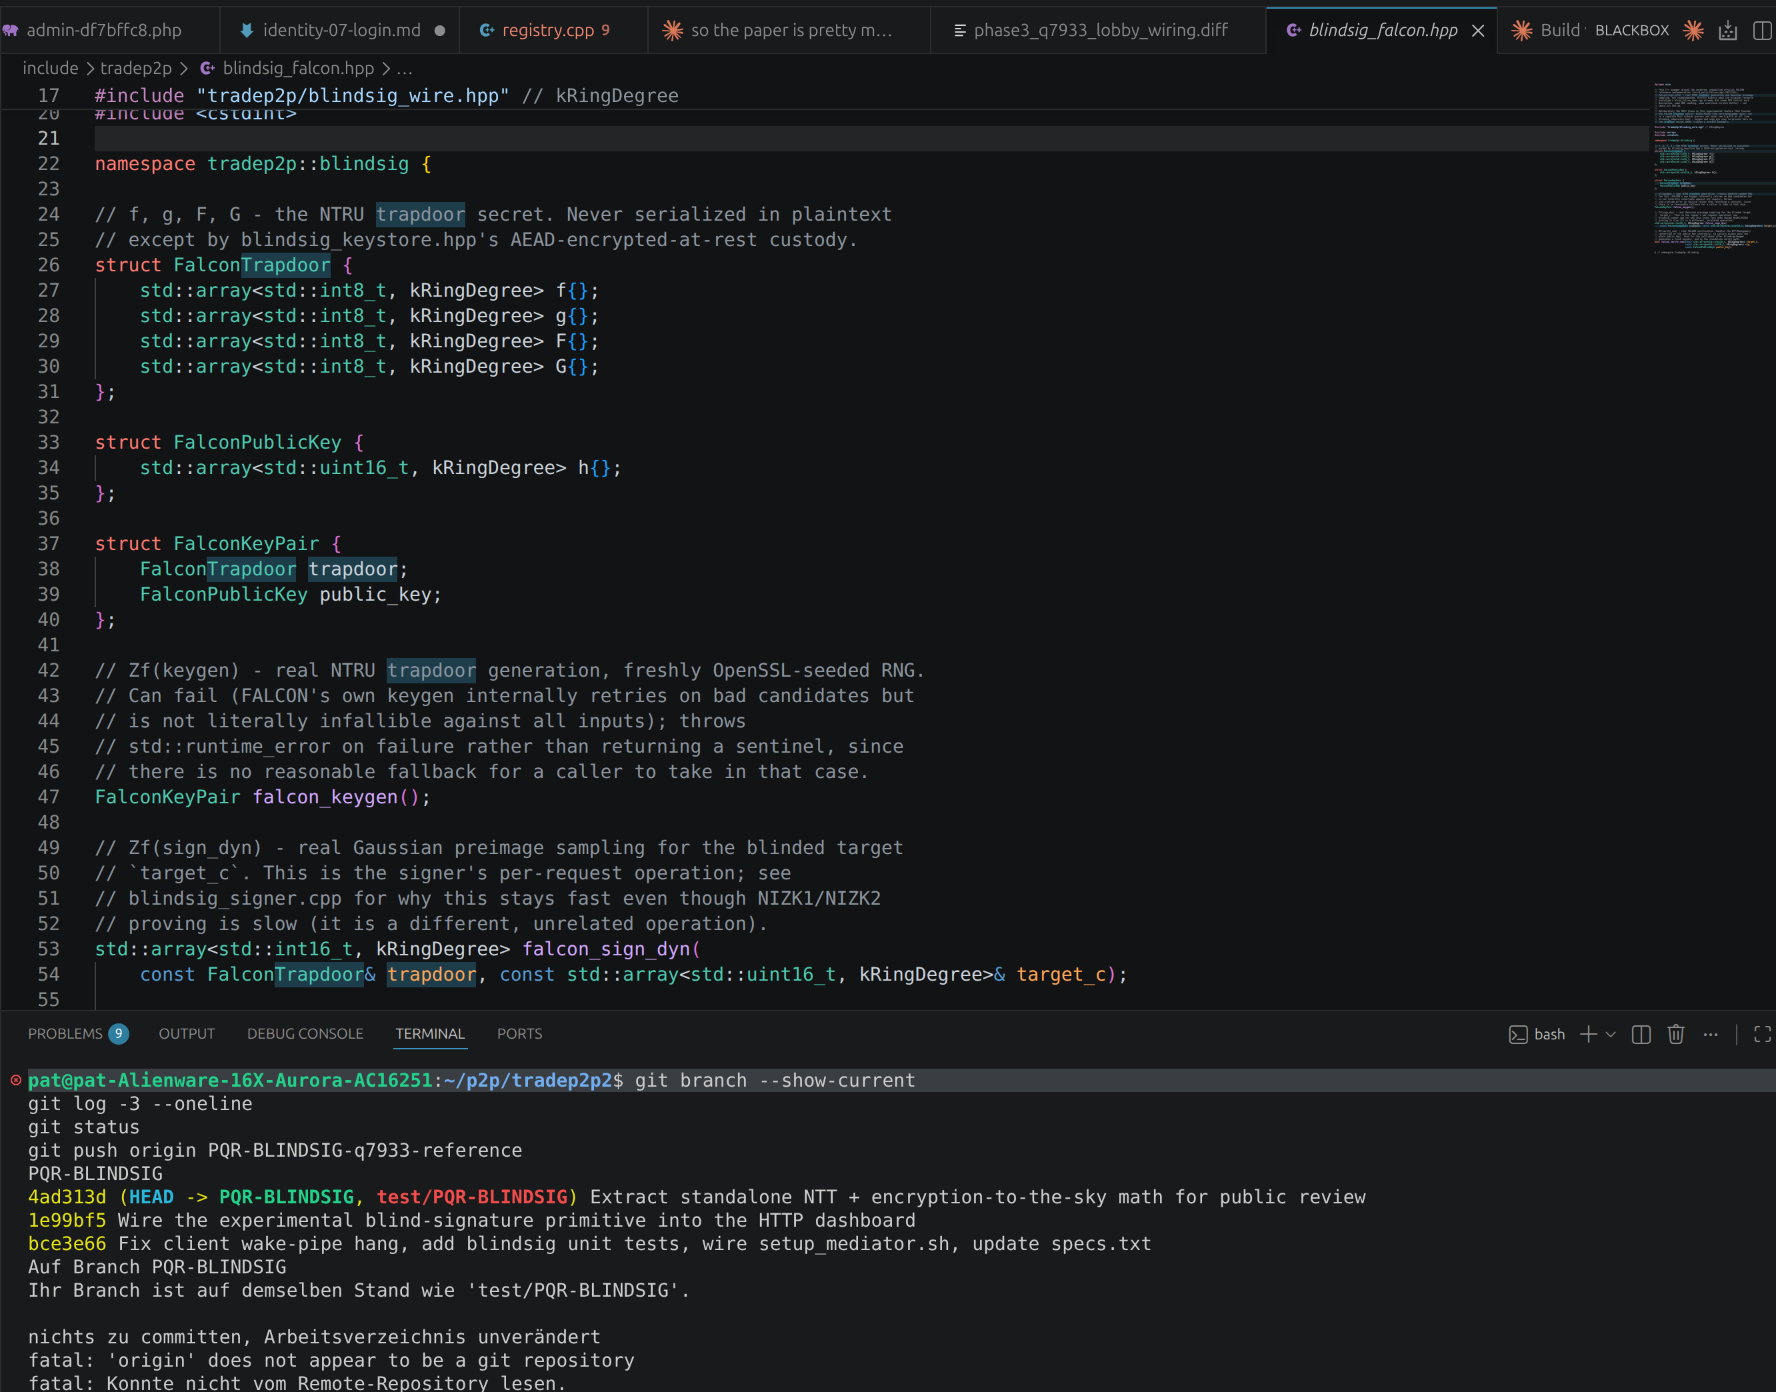The width and height of the screenshot is (1776, 1392).
Task: Open the PROBLEMS panel tab
Action: (x=65, y=1034)
